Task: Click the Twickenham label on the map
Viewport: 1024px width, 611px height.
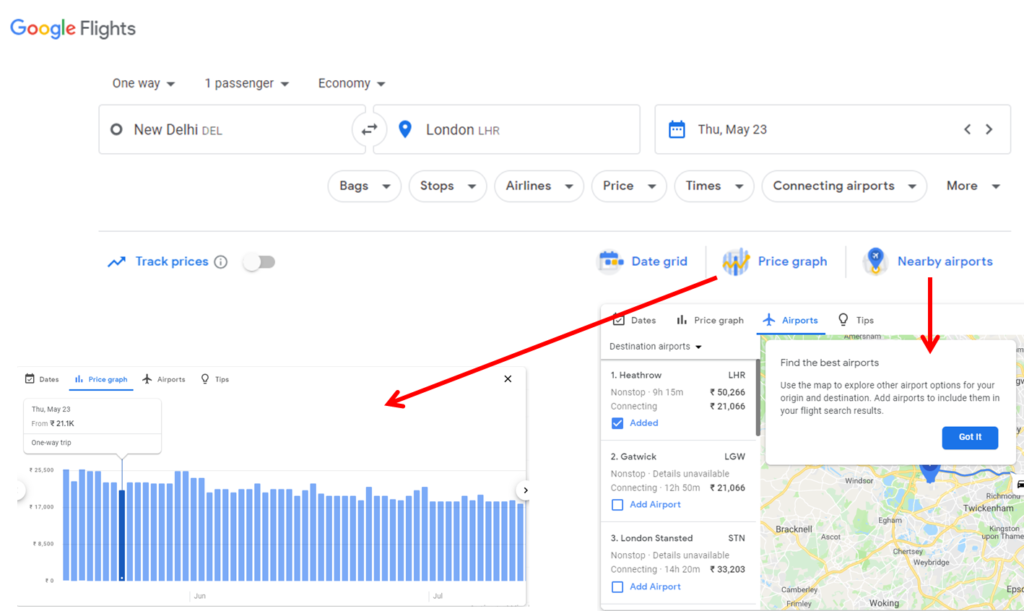Action: pos(988,508)
